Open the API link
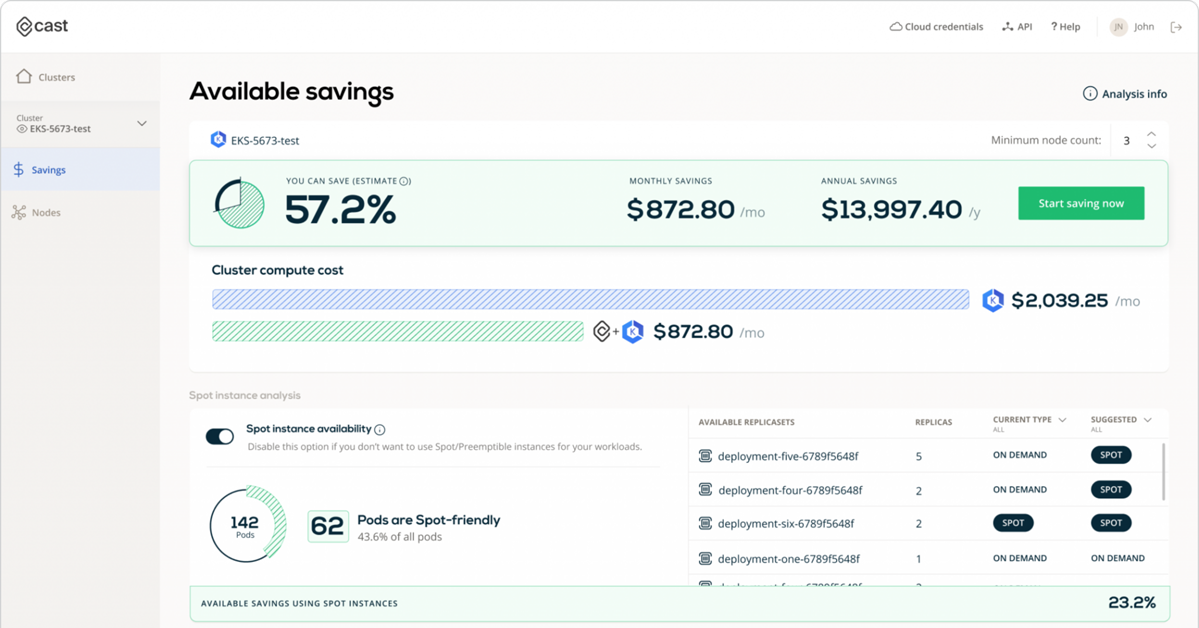Viewport: 1199px width, 628px height. [1017, 27]
